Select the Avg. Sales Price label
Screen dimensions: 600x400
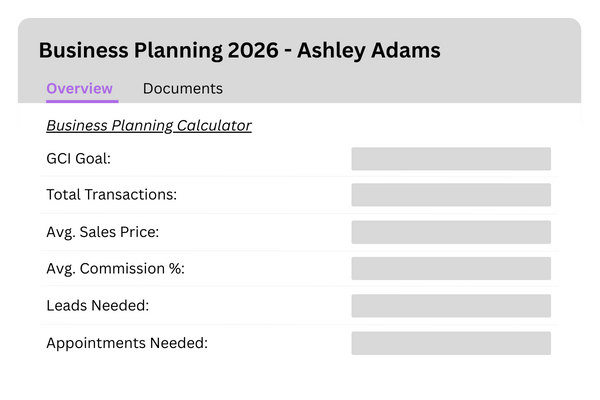click(x=102, y=232)
